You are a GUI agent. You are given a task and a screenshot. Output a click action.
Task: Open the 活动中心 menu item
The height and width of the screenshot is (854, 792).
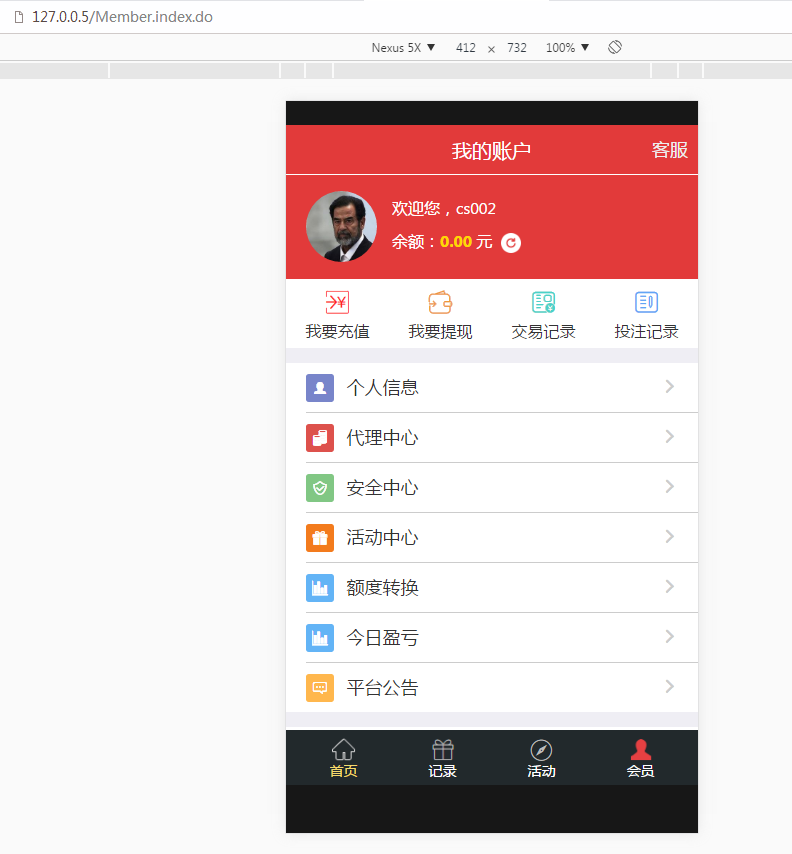[x=382, y=538]
